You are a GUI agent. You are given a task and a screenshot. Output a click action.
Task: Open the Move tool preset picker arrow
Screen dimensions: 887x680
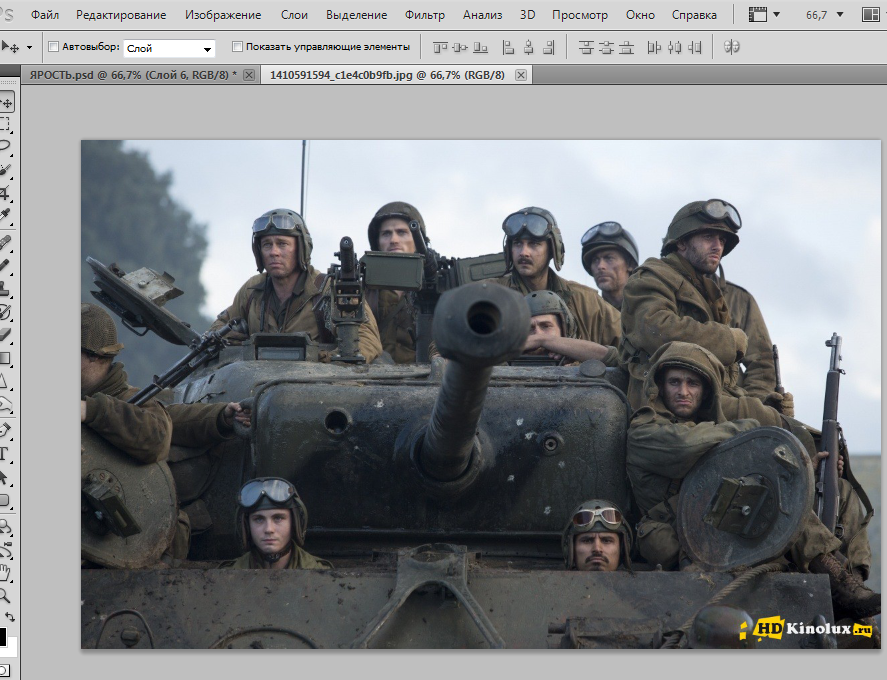point(29,48)
